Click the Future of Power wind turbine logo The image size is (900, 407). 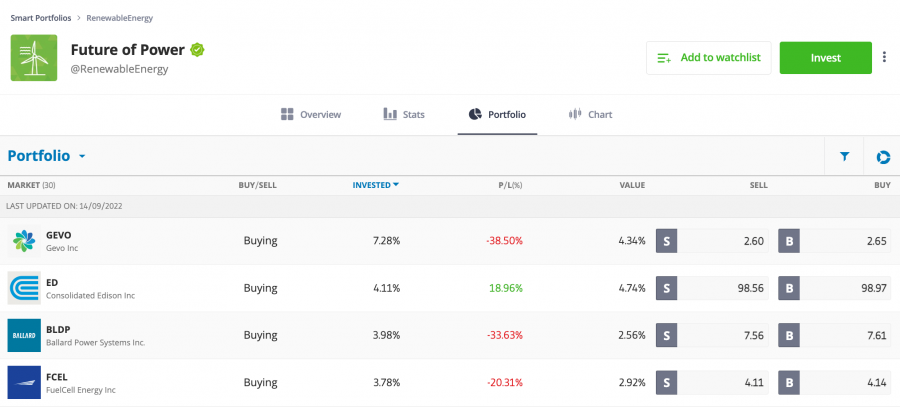pos(34,57)
